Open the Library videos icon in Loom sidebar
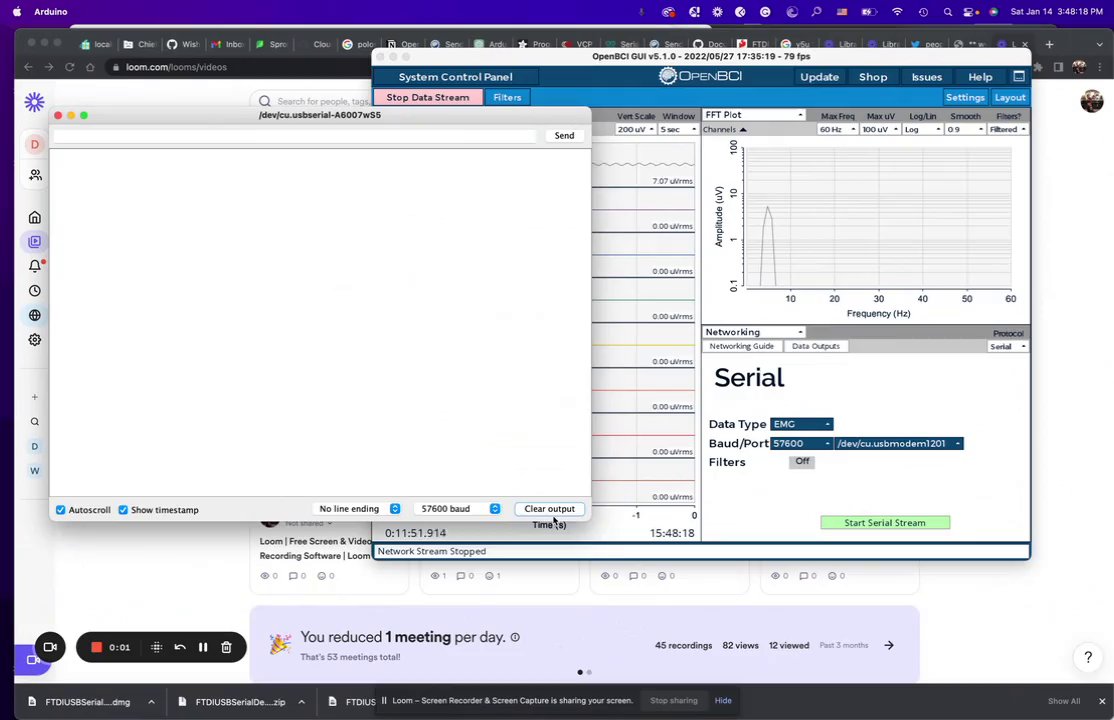Screen dimensions: 1114x720 (x=35, y=242)
